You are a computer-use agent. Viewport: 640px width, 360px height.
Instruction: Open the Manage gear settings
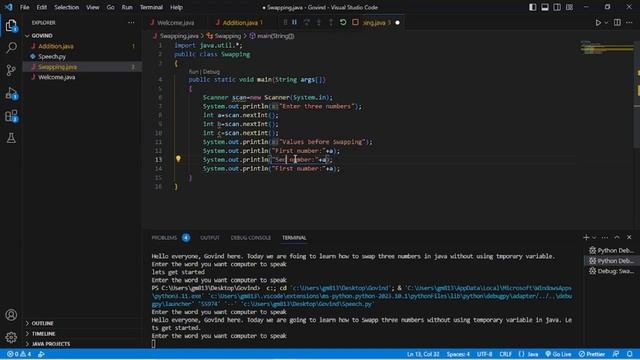[x=11, y=337]
